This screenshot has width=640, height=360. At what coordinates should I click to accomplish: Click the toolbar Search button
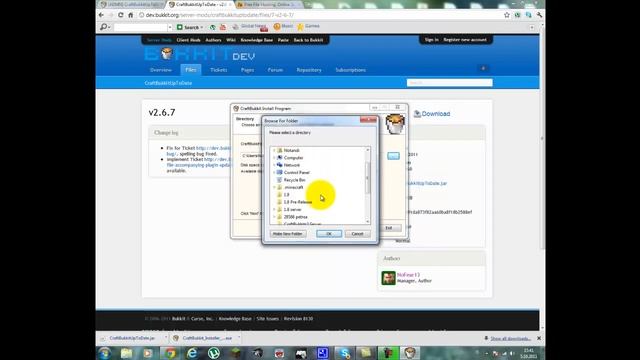[x=190, y=27]
